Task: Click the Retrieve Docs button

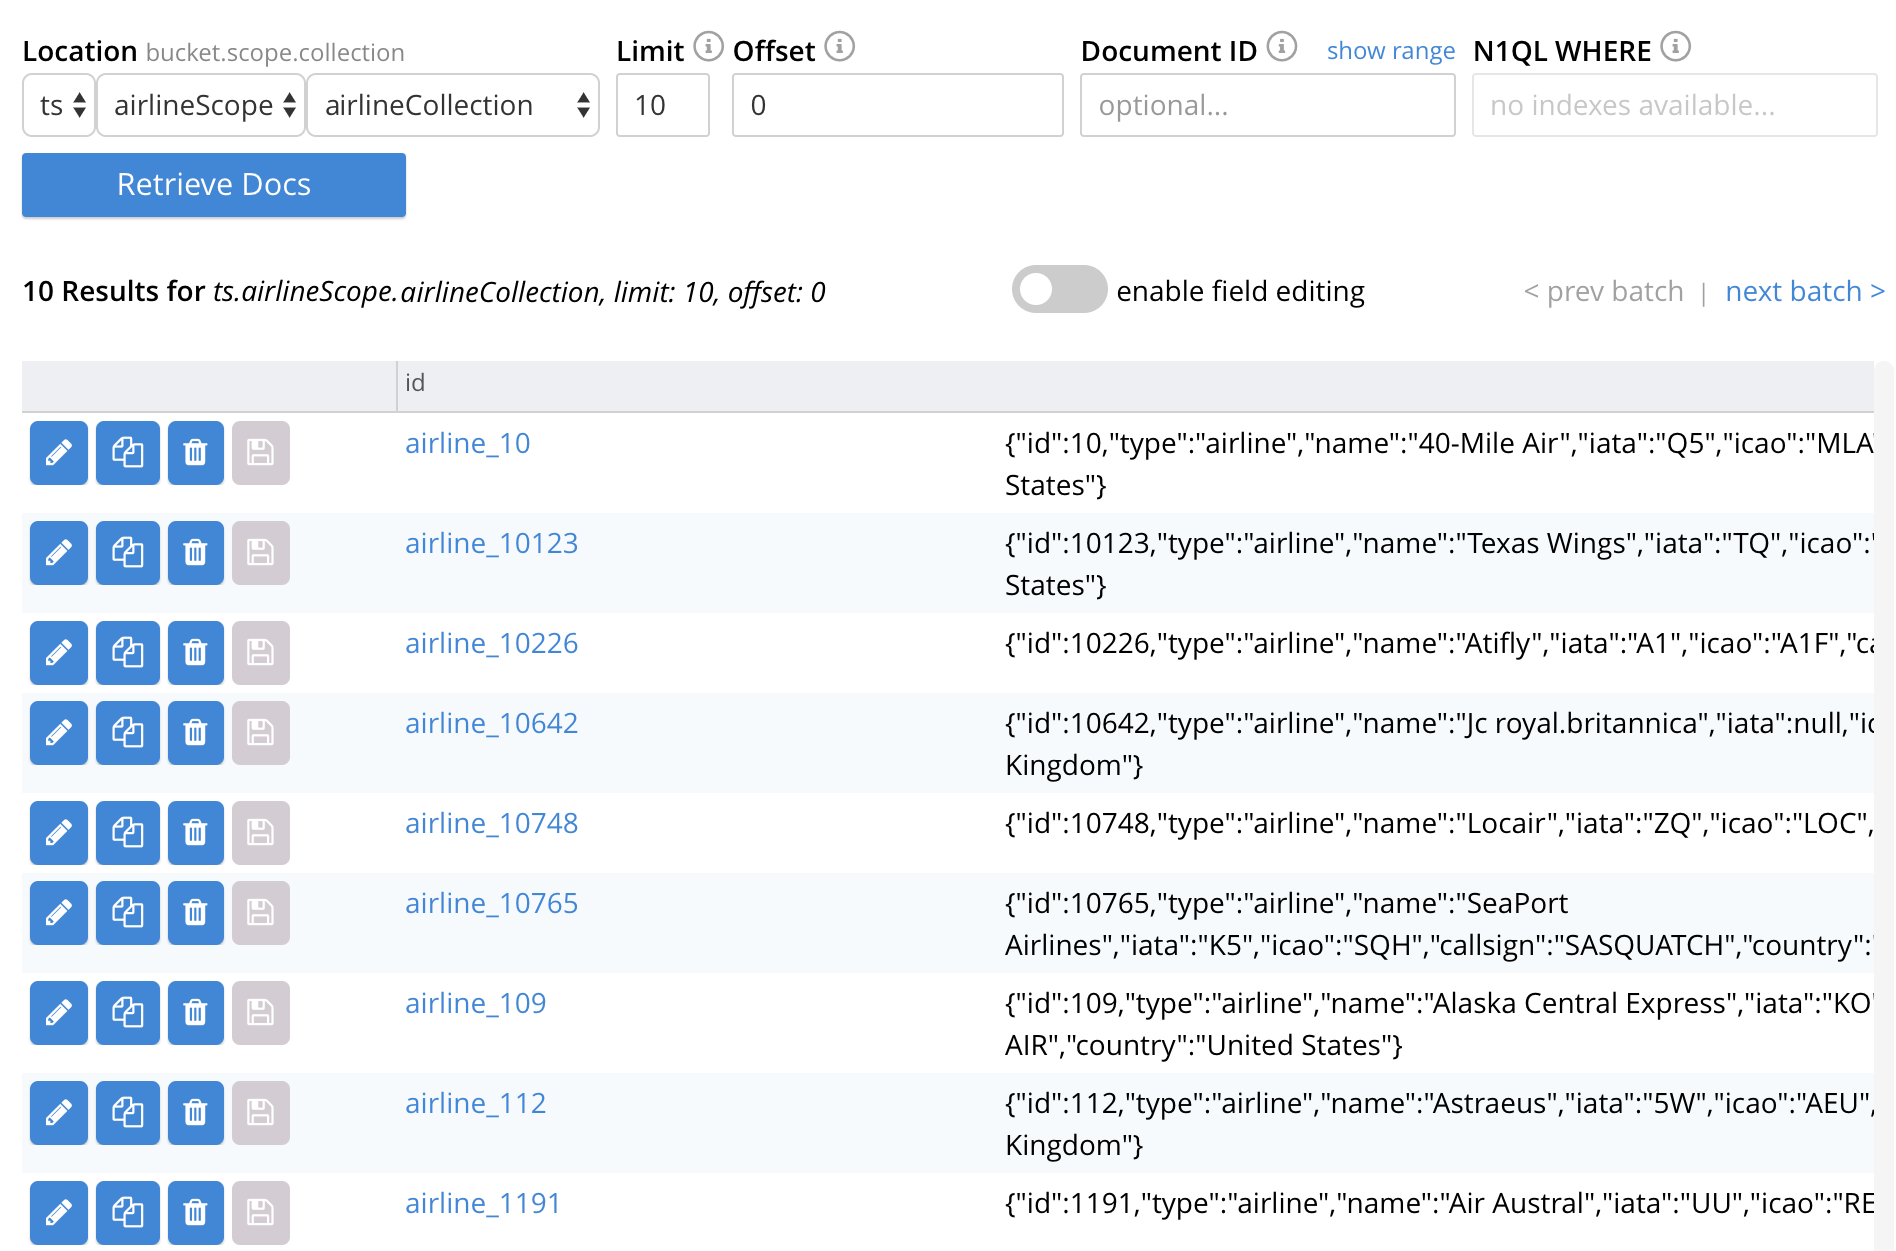Action: (214, 185)
